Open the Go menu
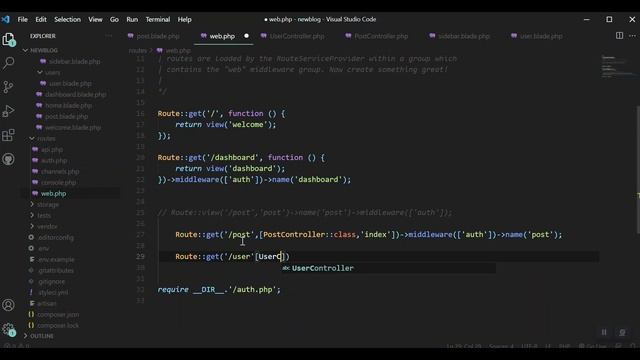This screenshot has width=640, height=360. pyautogui.click(x=114, y=19)
